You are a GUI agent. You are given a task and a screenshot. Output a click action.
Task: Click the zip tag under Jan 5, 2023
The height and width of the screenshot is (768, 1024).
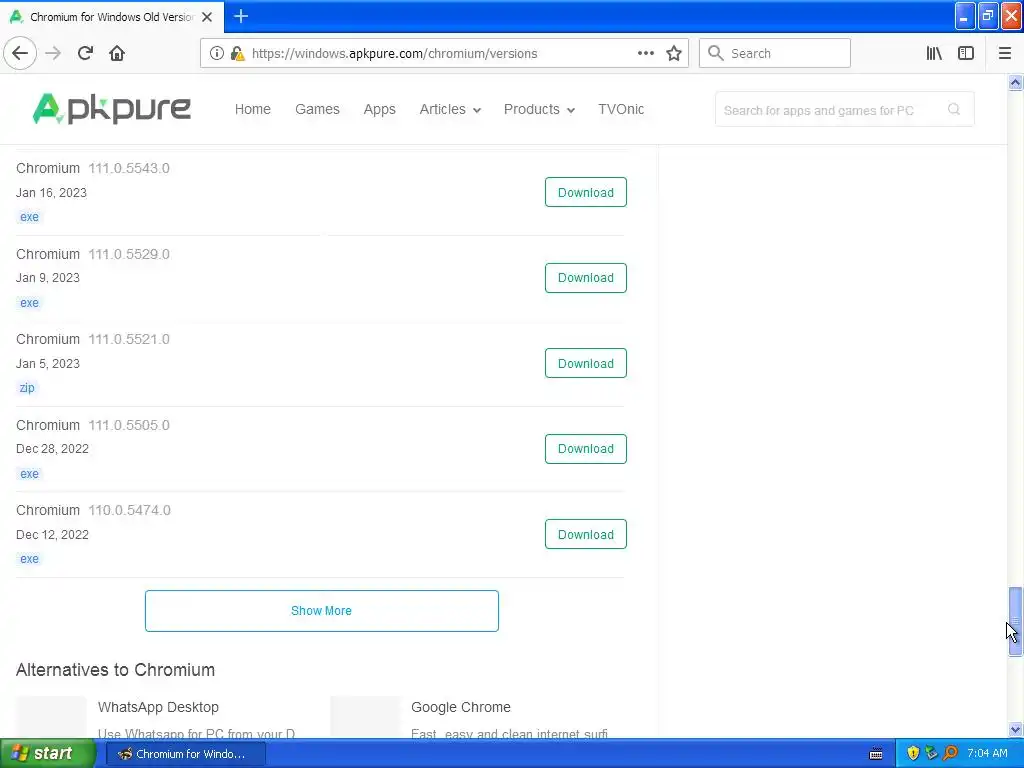(27, 388)
